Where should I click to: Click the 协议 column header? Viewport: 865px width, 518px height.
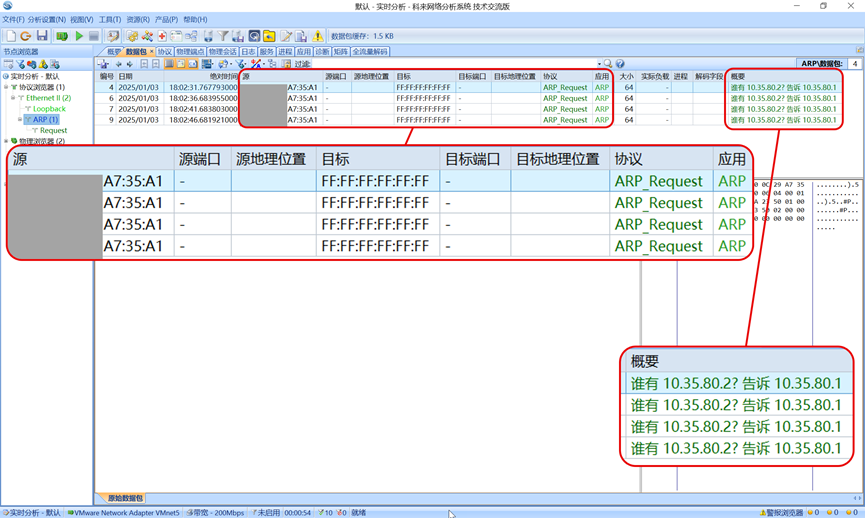click(x=549, y=76)
